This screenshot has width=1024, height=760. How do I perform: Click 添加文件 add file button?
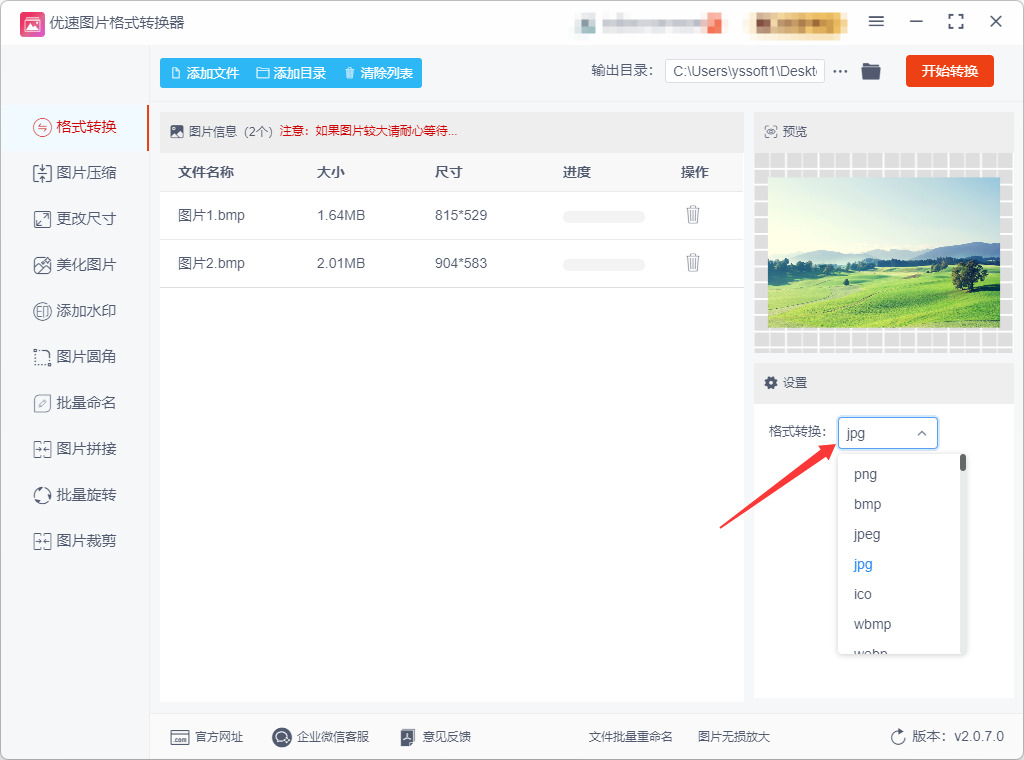tap(205, 73)
